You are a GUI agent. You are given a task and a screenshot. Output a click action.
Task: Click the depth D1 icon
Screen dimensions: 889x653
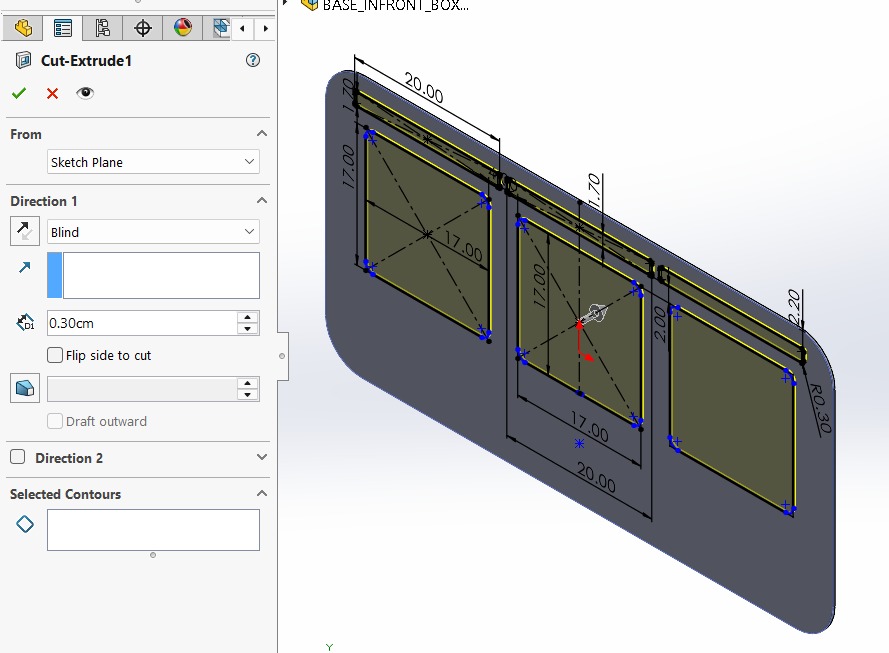click(x=25, y=323)
